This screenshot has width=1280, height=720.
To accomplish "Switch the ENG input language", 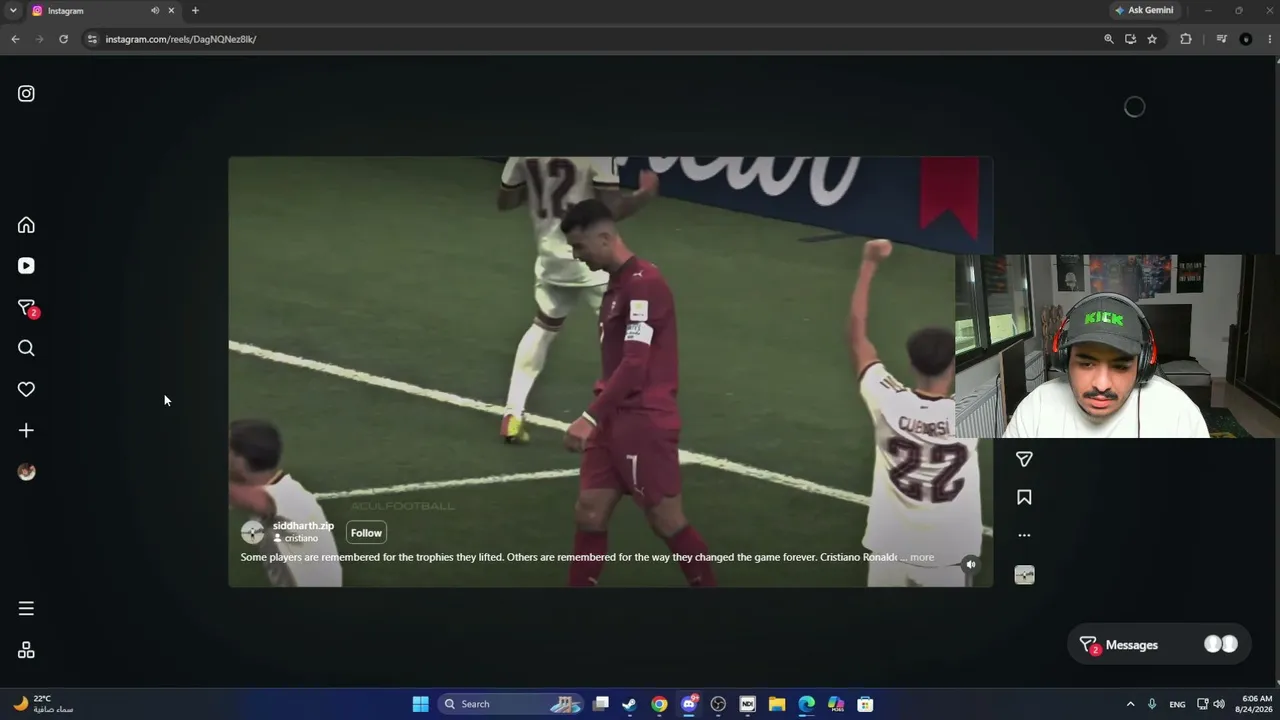I will point(1177,704).
